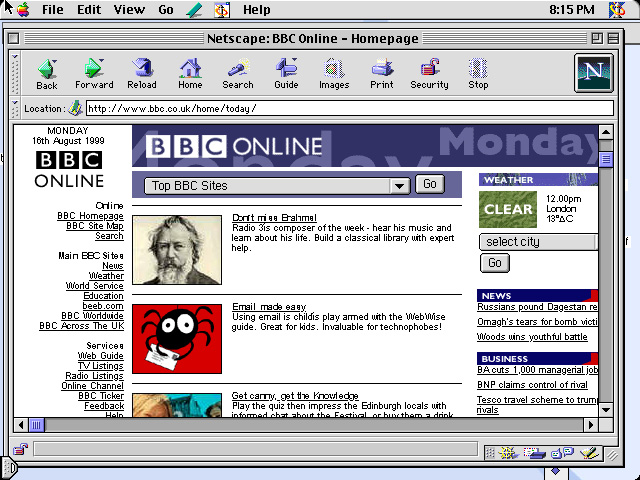The width and height of the screenshot is (640, 480).
Task: Click the Location URL field
Action: tap(350, 108)
